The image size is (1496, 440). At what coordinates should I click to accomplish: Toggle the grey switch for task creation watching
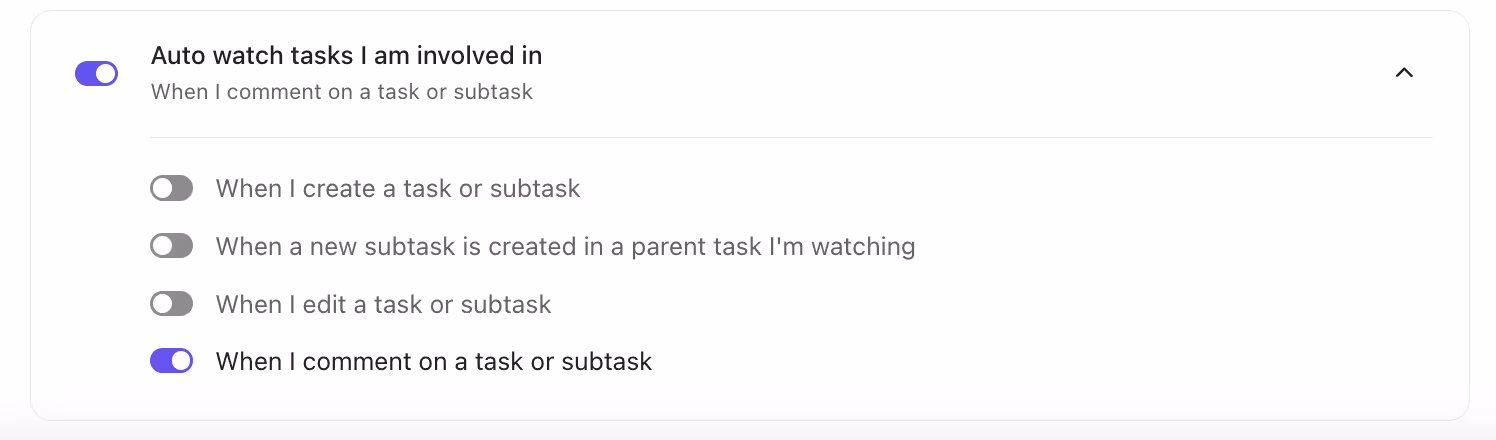[x=171, y=188]
